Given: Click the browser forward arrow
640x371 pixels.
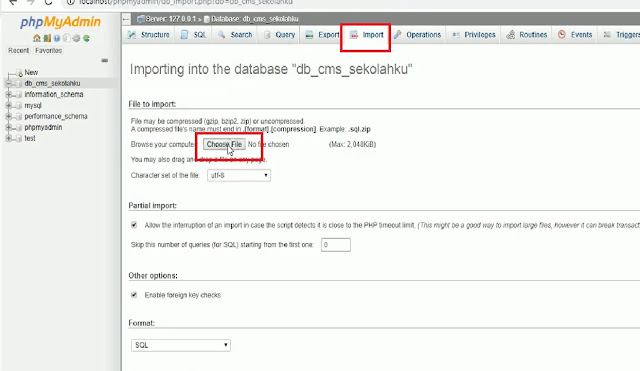Looking at the screenshot, I should point(31,2).
